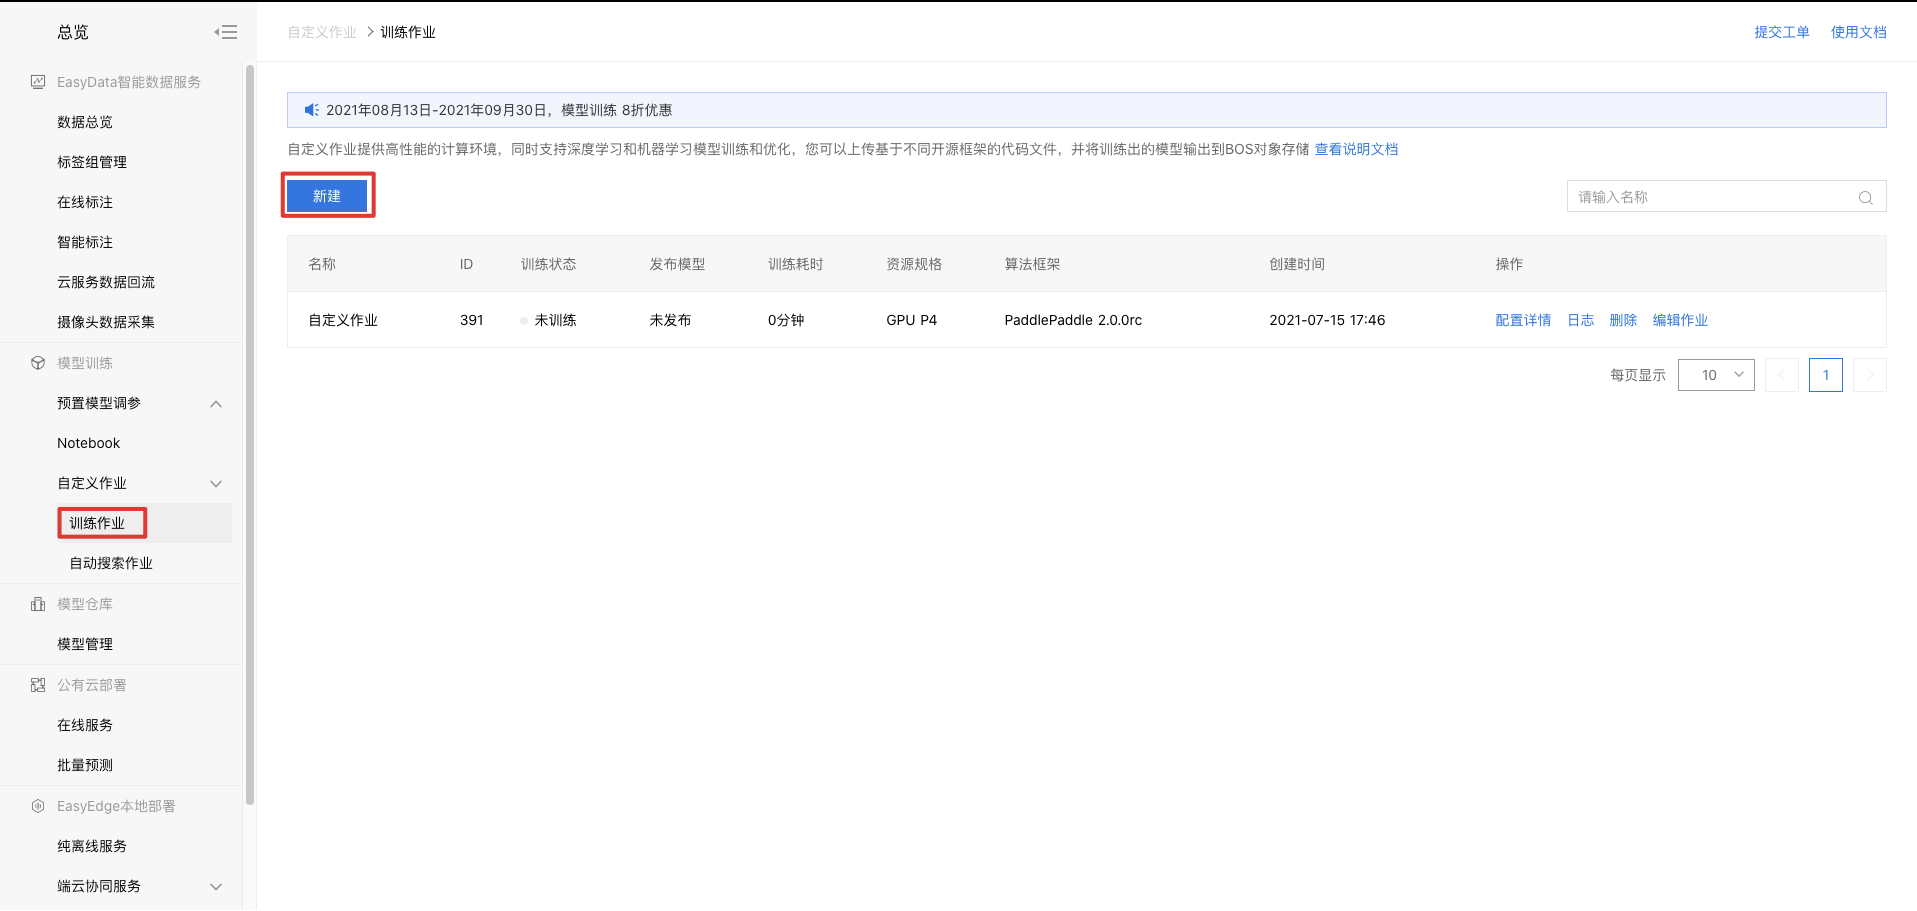The width and height of the screenshot is (1917, 911).
Task: Click the 模型训练 cube icon in sidebar
Action: click(38, 363)
